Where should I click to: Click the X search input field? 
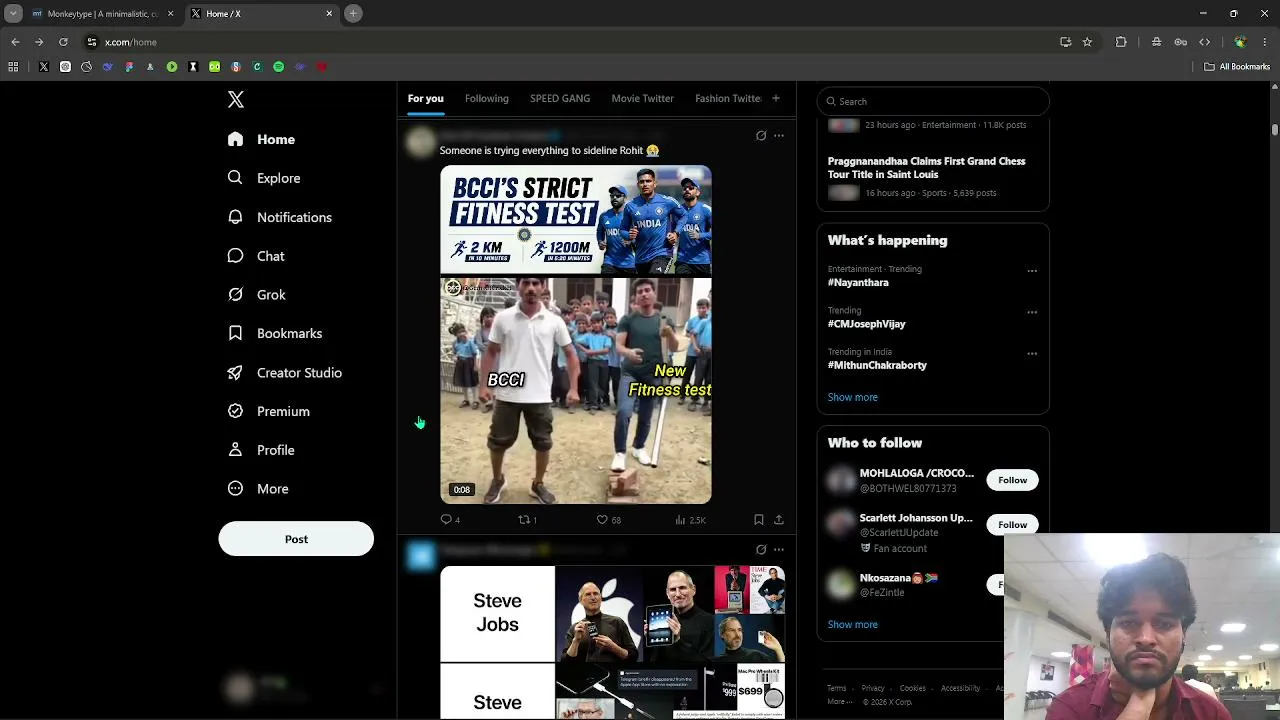tap(933, 101)
